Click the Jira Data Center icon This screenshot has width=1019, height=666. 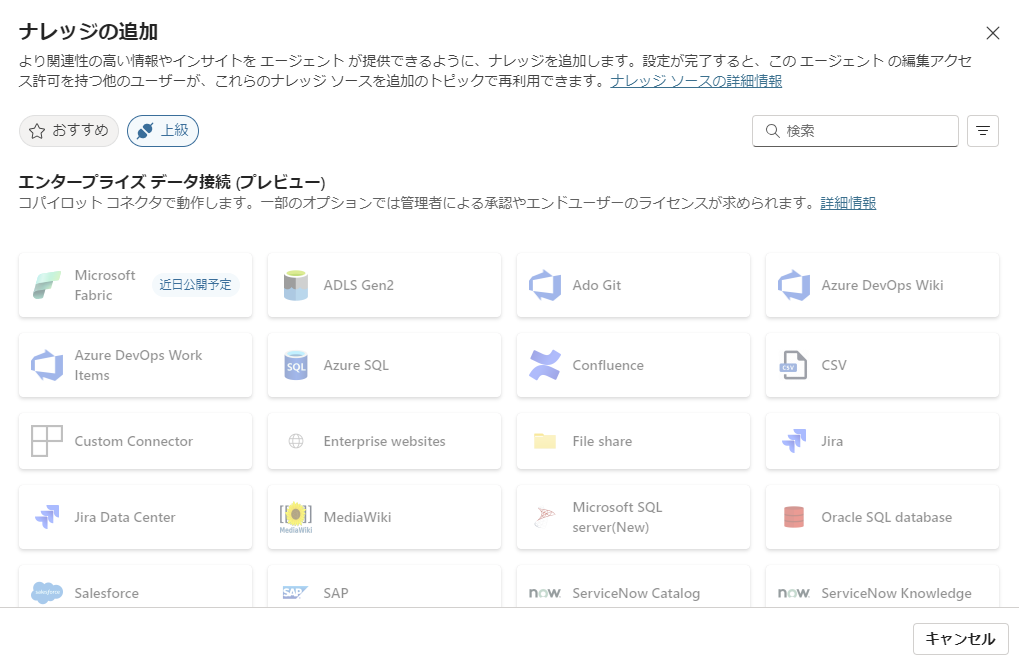coord(47,517)
